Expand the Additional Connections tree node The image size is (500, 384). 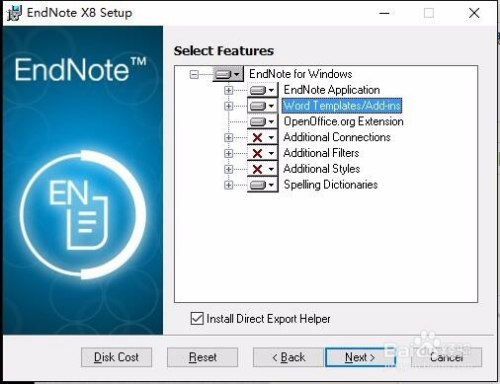tap(228, 137)
